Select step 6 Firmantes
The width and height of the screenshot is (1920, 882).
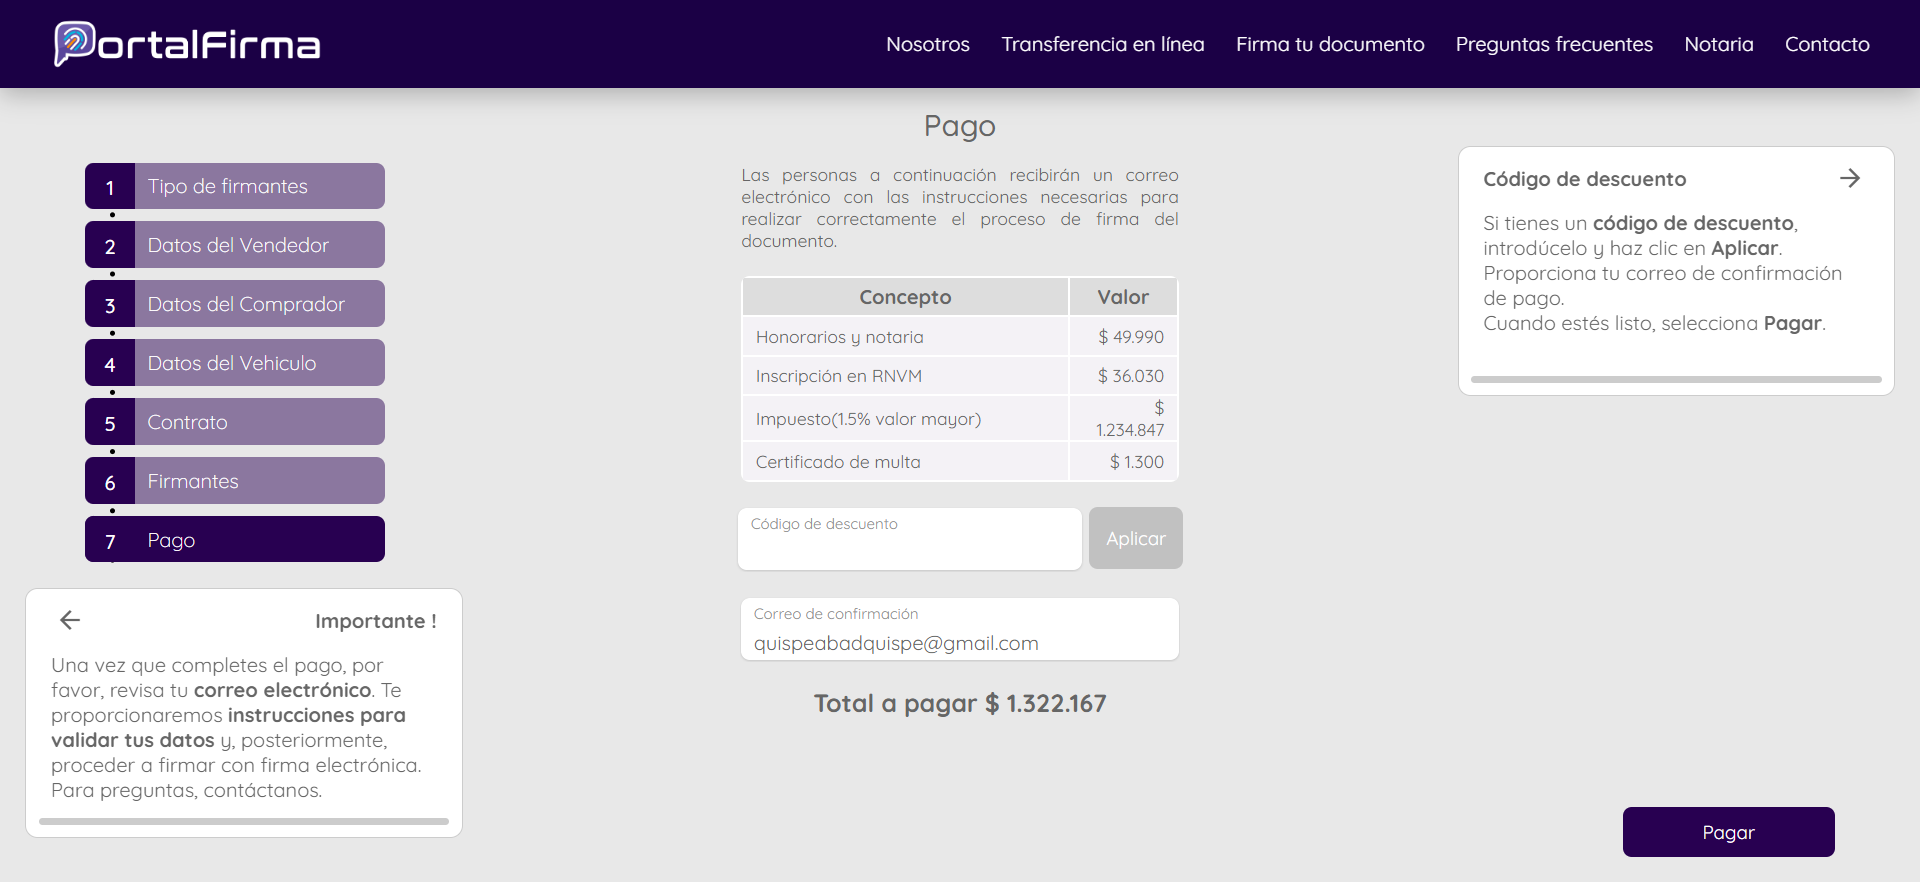click(235, 481)
